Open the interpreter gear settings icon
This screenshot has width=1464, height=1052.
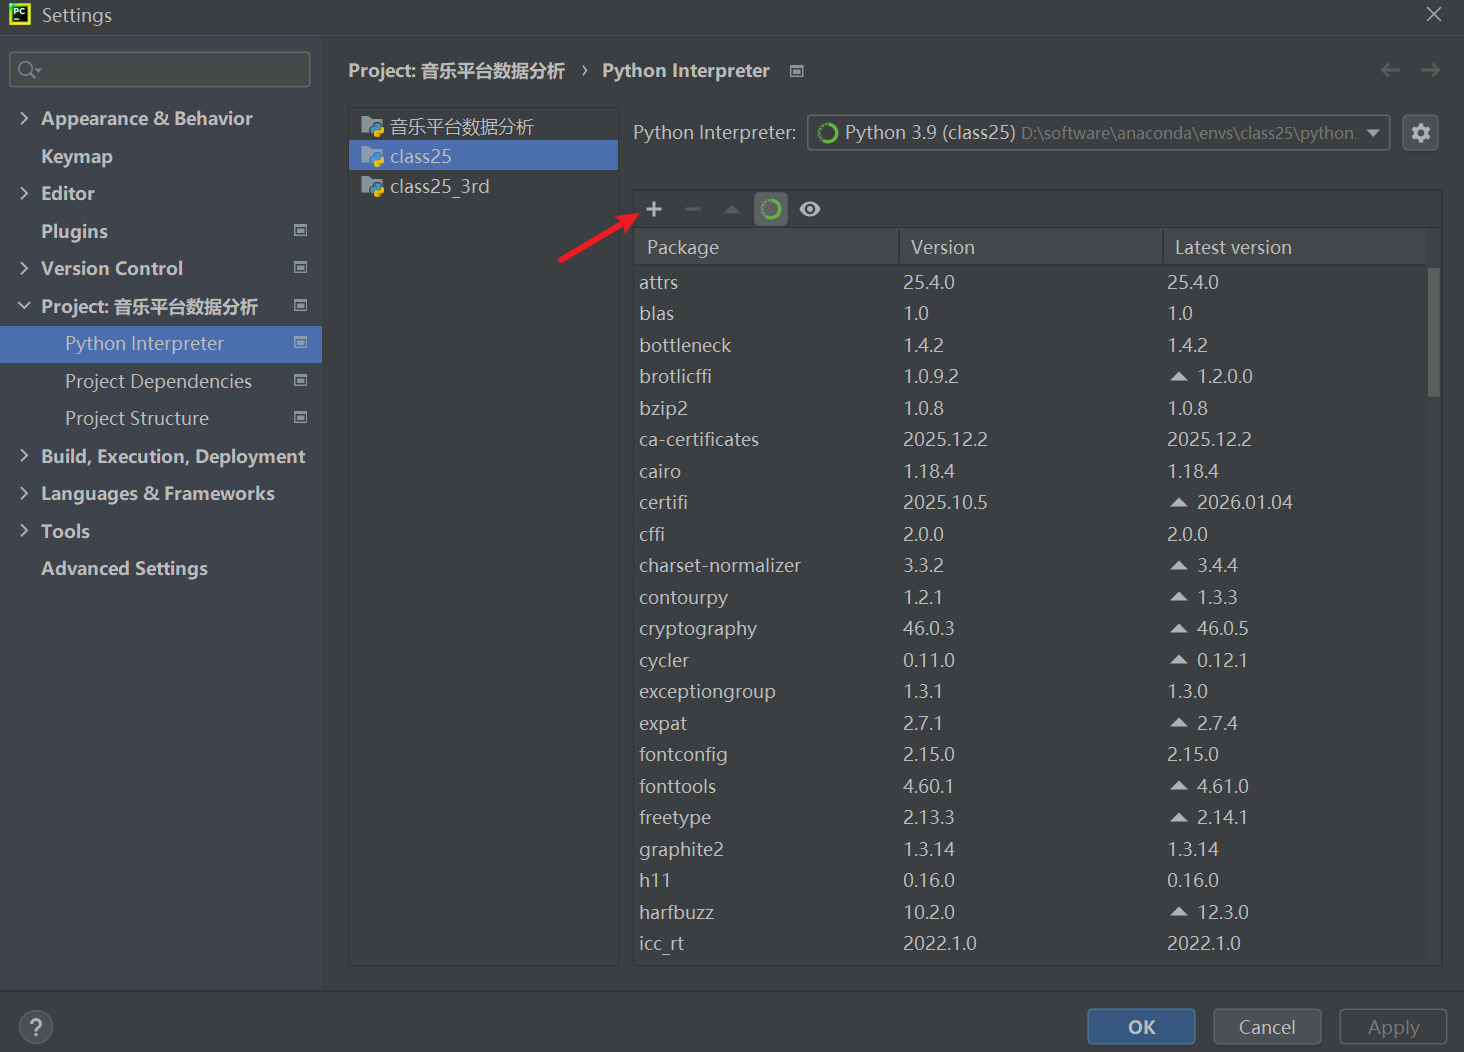tap(1421, 132)
